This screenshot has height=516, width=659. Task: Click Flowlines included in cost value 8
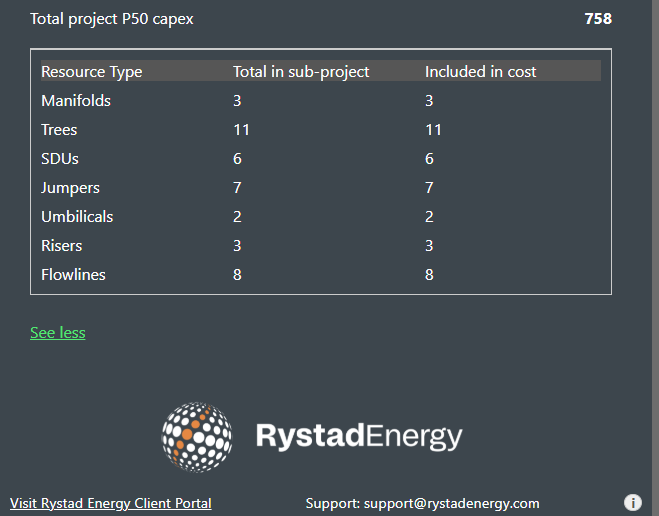click(x=429, y=275)
